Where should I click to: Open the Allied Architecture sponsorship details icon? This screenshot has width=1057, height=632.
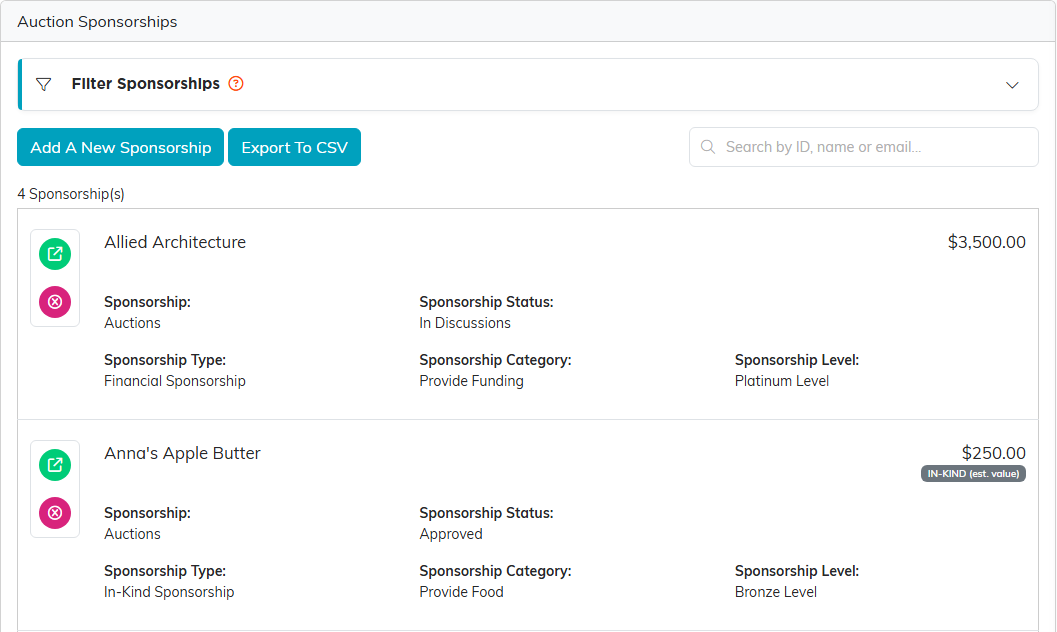click(55, 254)
